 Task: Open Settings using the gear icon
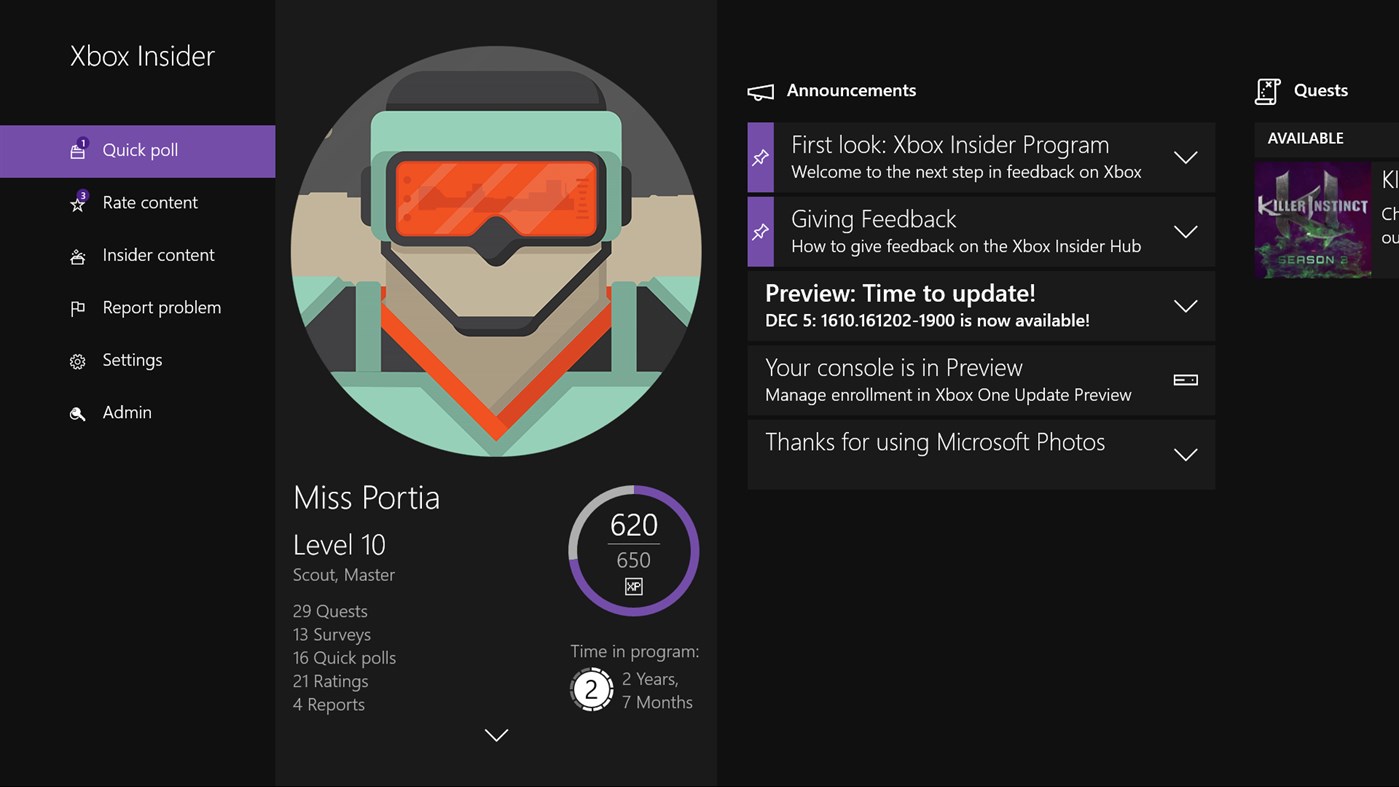(x=79, y=359)
